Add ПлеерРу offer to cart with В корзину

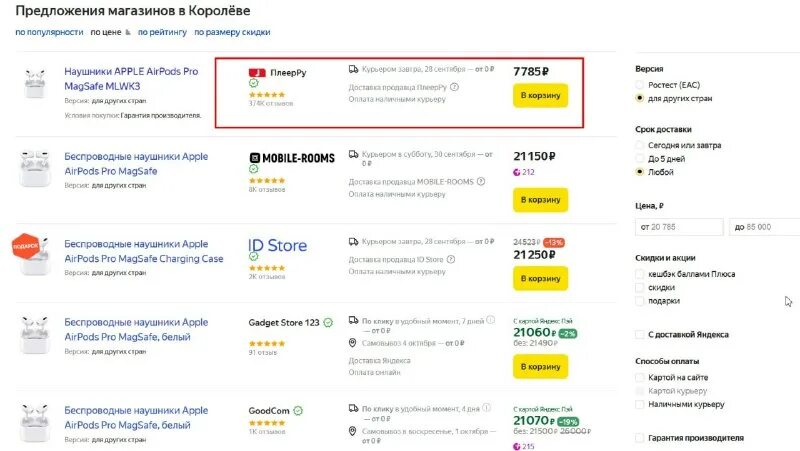tap(540, 95)
